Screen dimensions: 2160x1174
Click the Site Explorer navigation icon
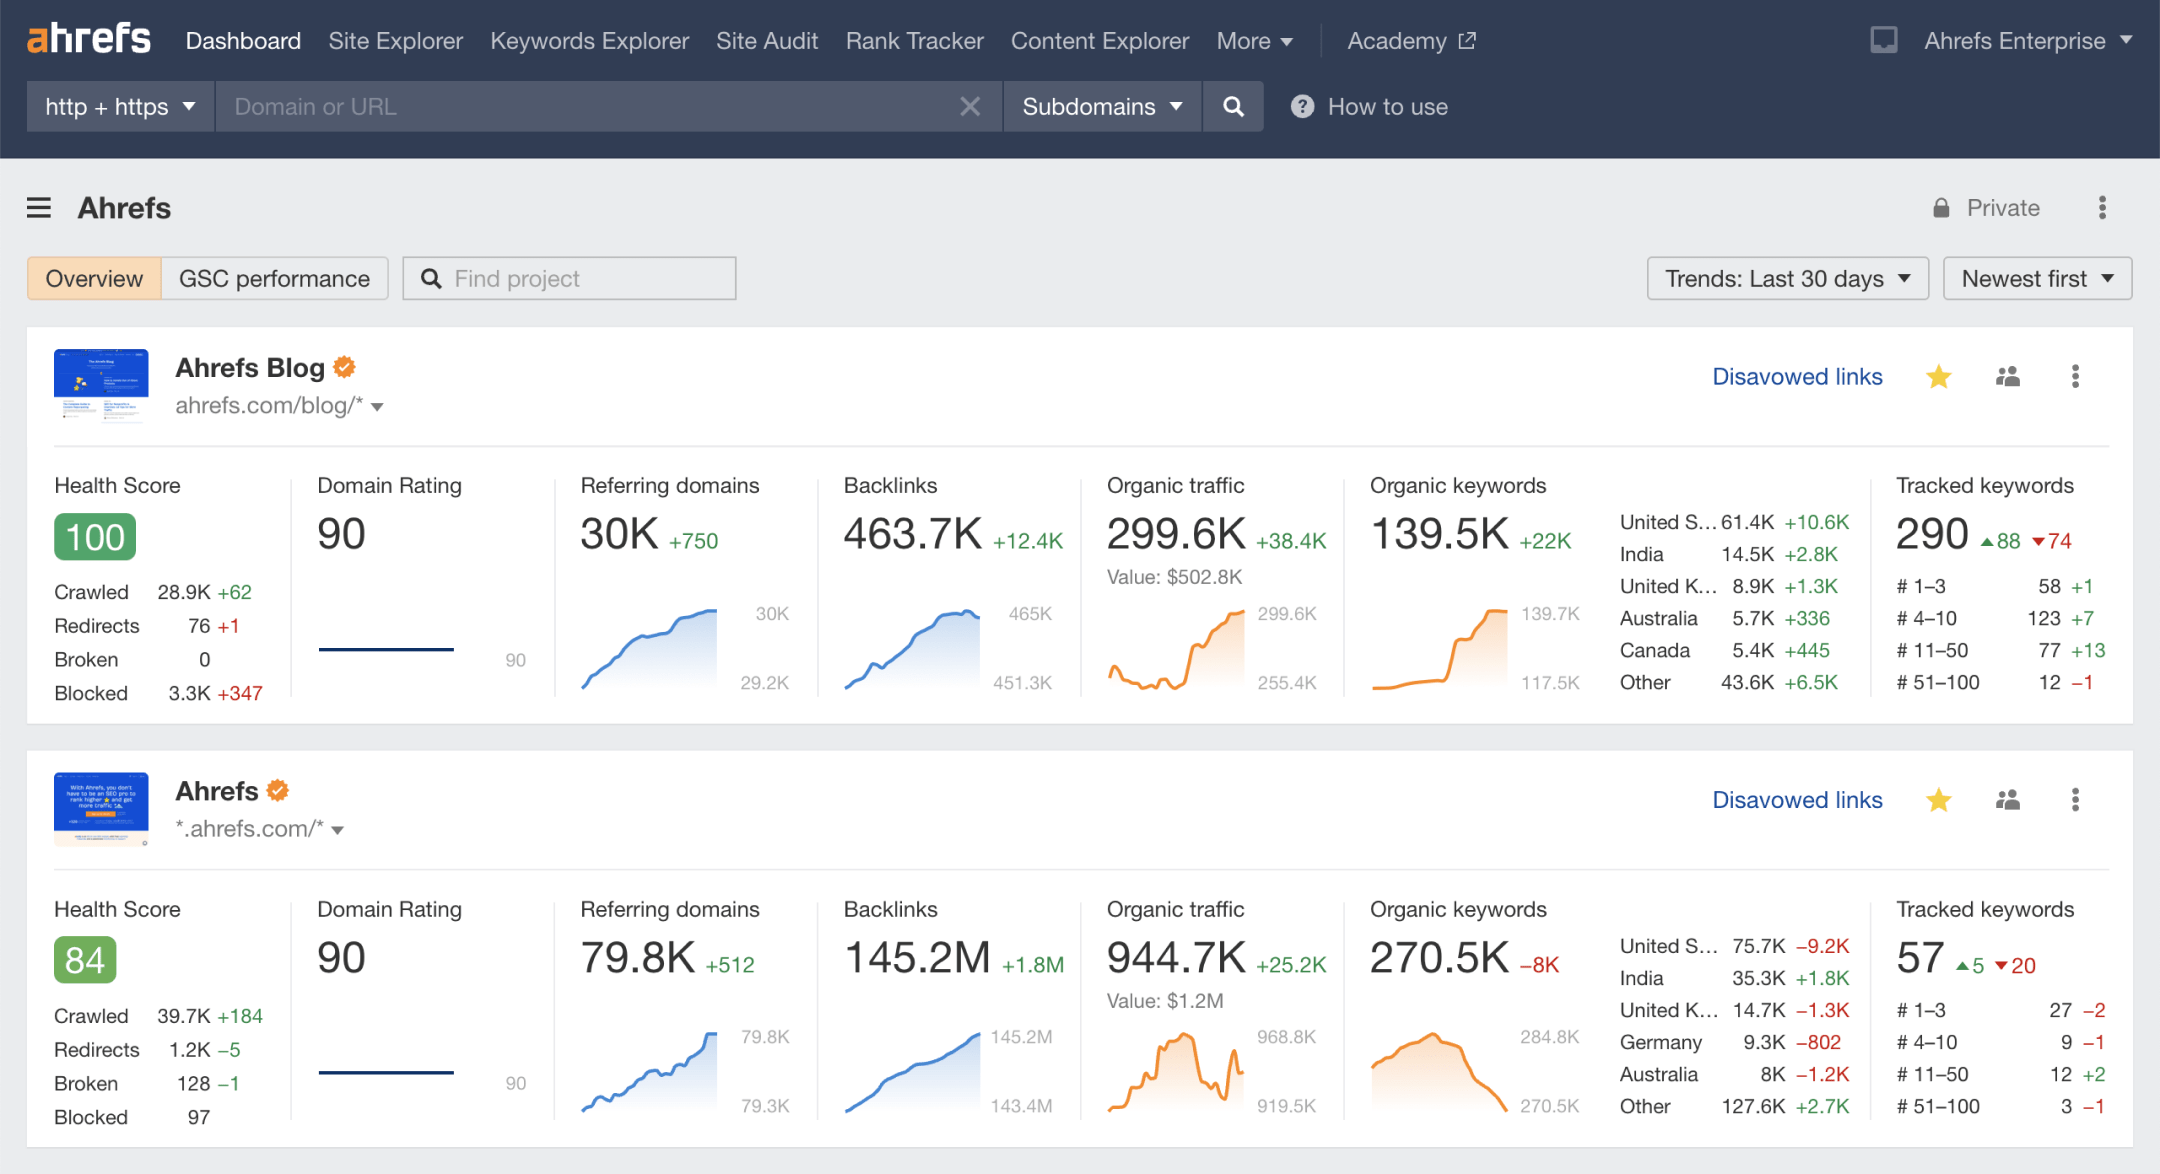point(398,39)
